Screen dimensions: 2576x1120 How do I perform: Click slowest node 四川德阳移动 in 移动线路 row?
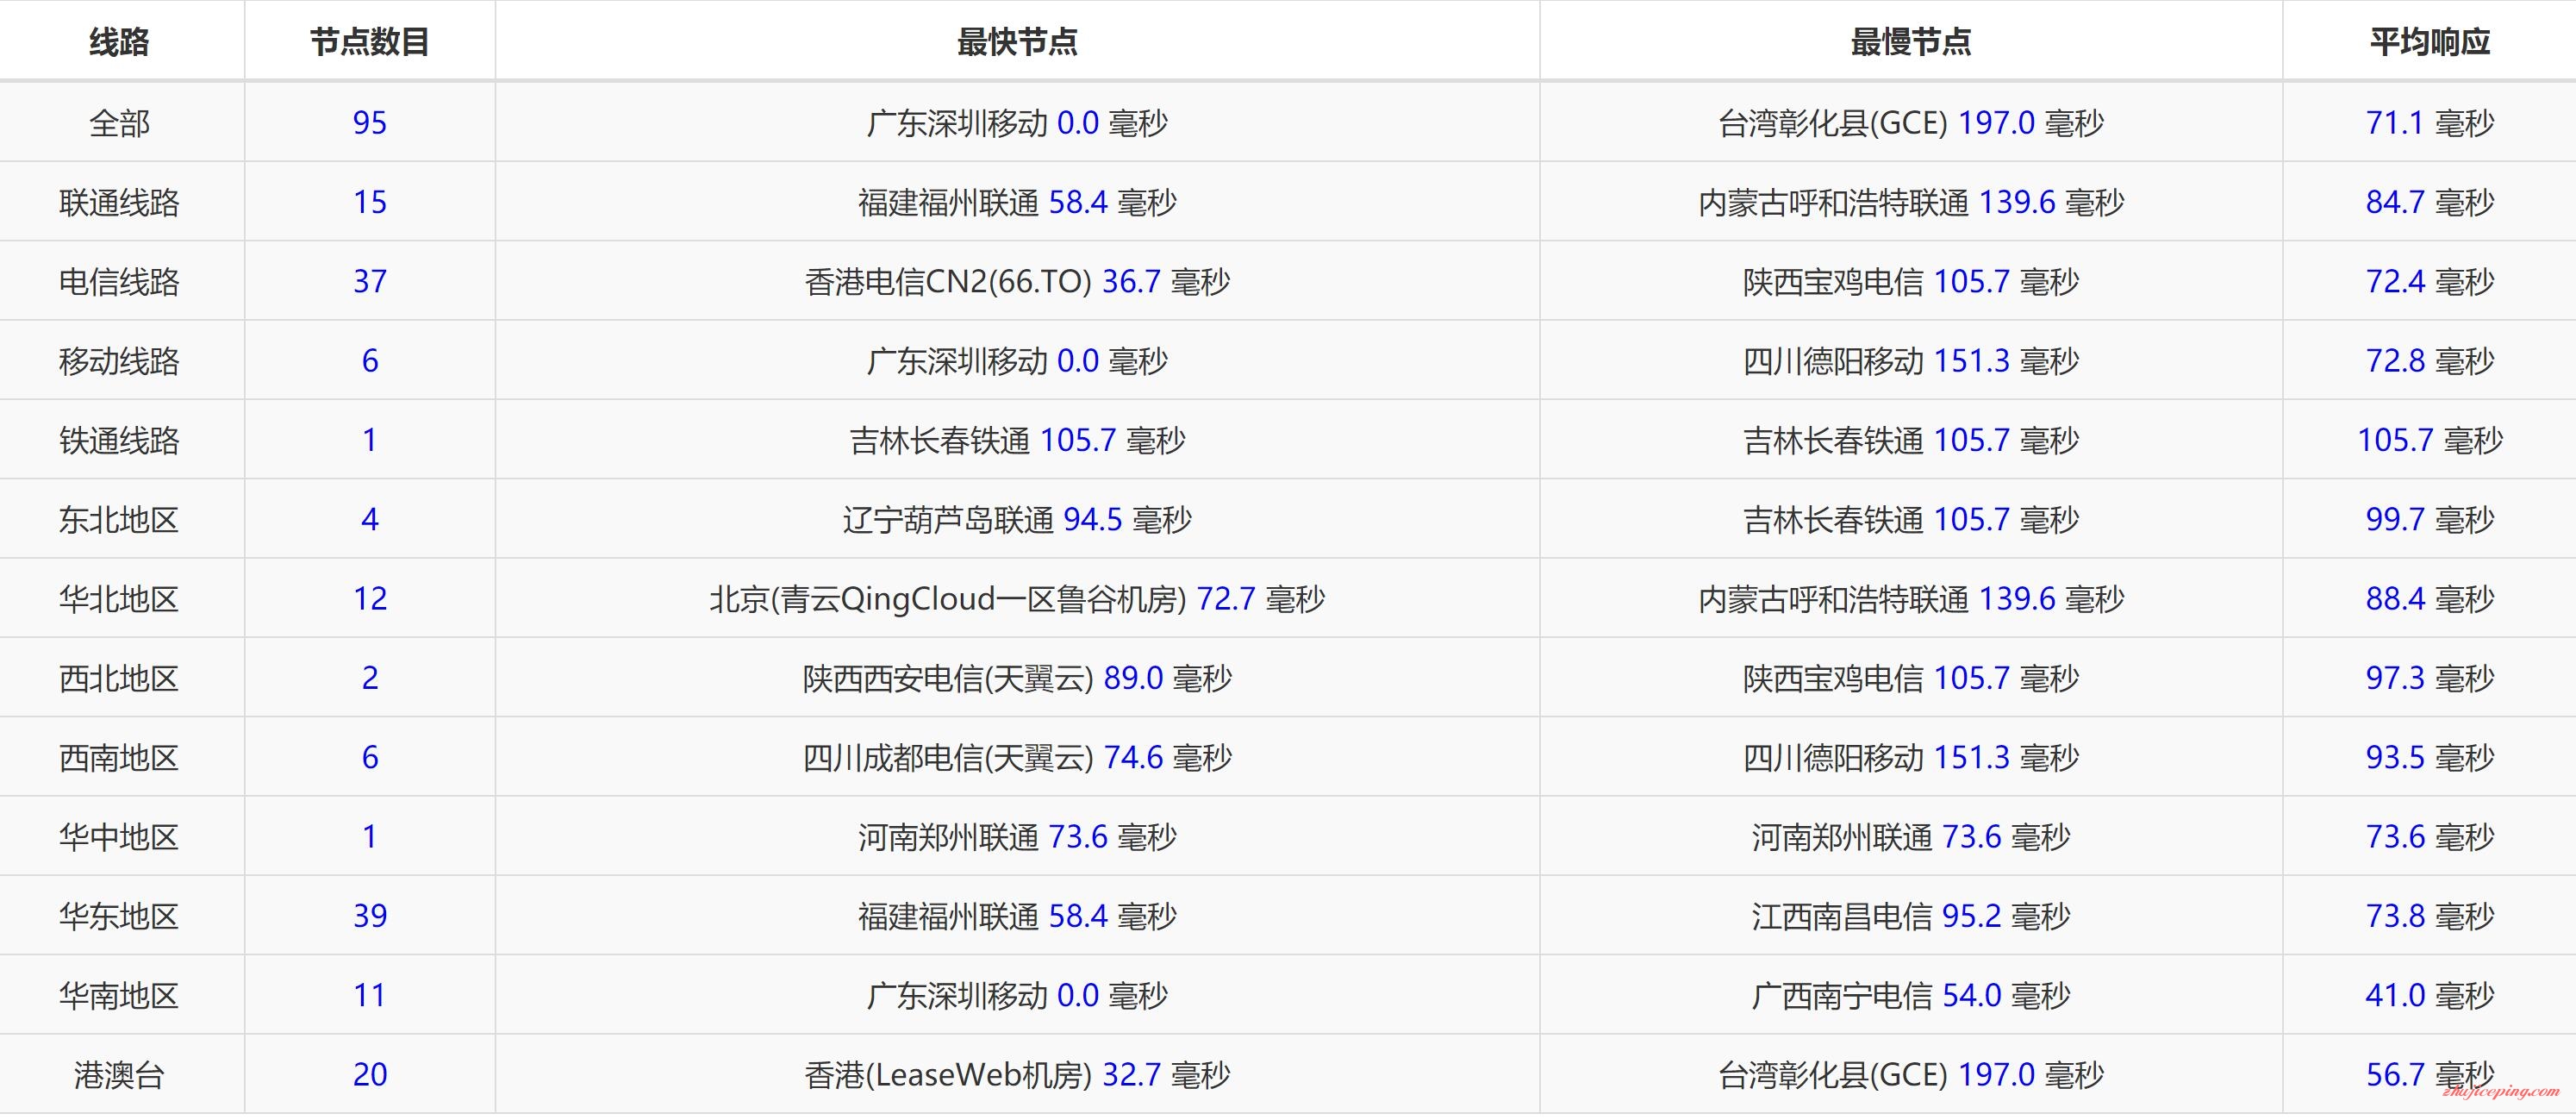click(1833, 361)
